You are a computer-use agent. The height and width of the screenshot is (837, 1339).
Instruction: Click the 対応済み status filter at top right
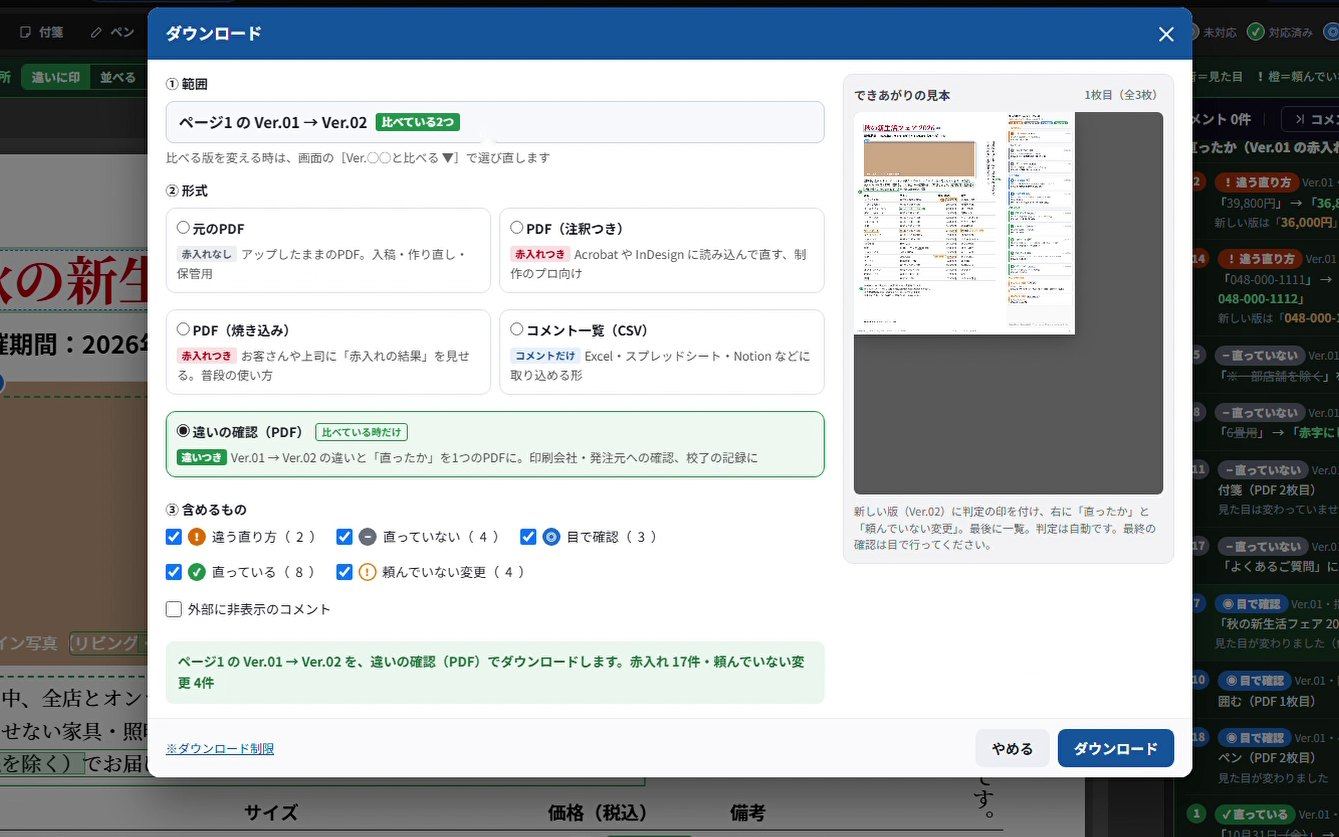pos(1280,32)
